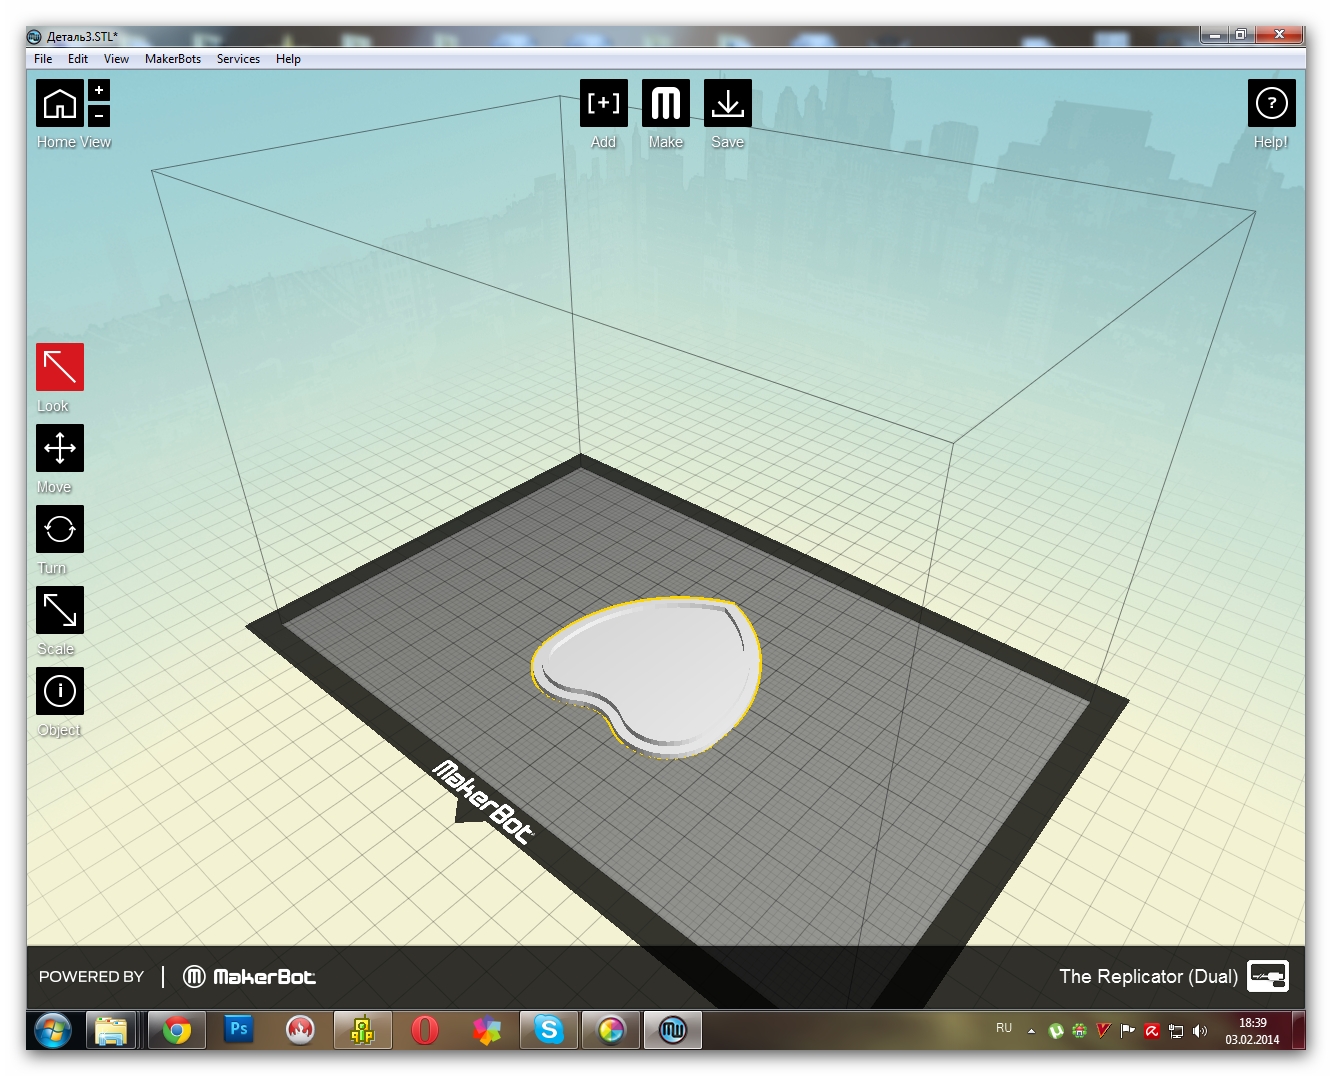This screenshot has height=1076, width=1332.
Task: Open the MakerBots menu
Action: [x=173, y=59]
